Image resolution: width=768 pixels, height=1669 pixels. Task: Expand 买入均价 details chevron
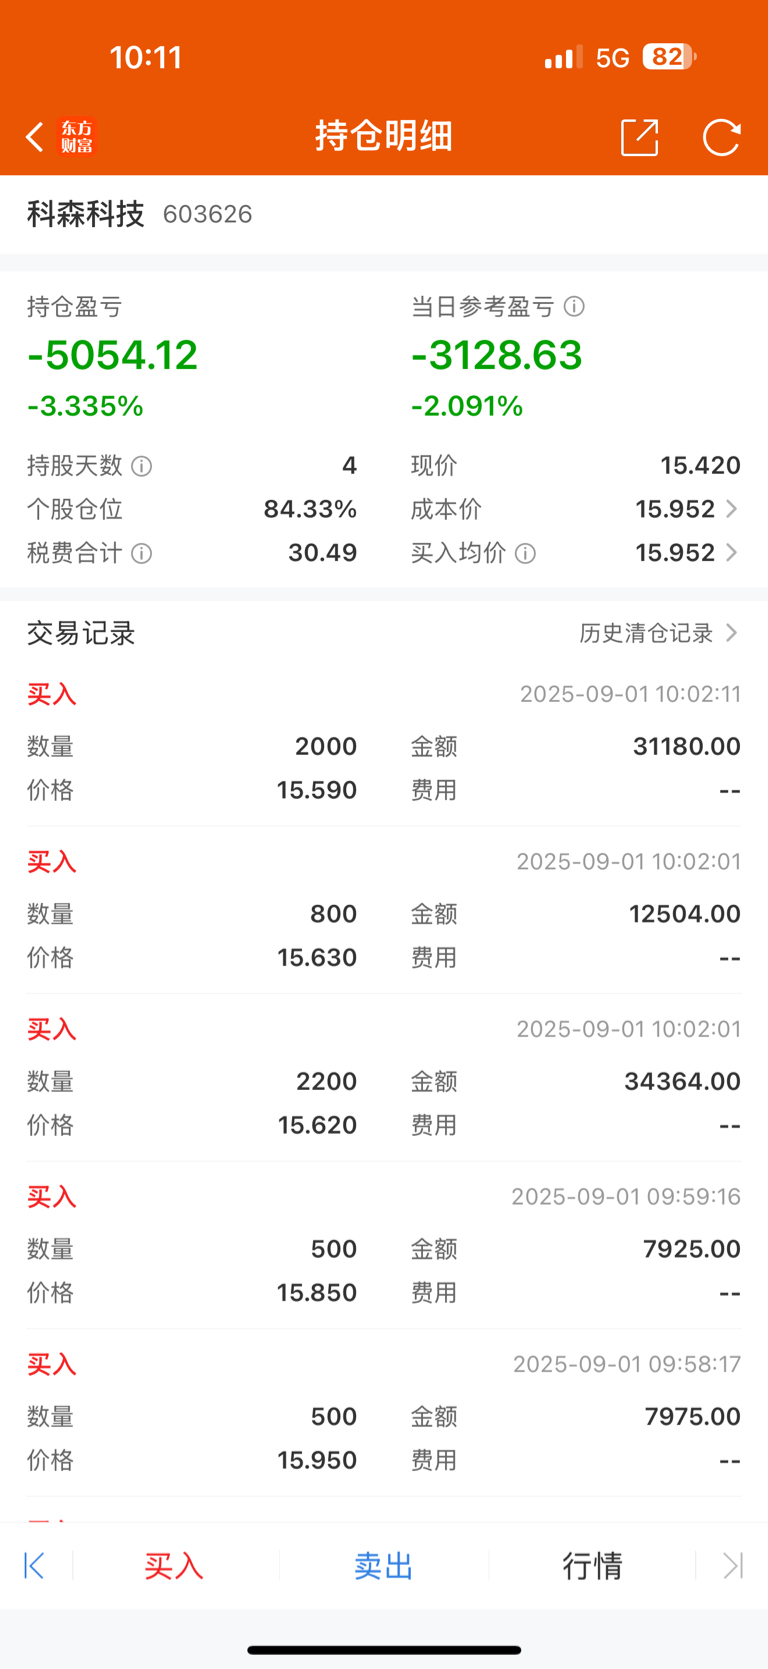pyautogui.click(x=732, y=553)
